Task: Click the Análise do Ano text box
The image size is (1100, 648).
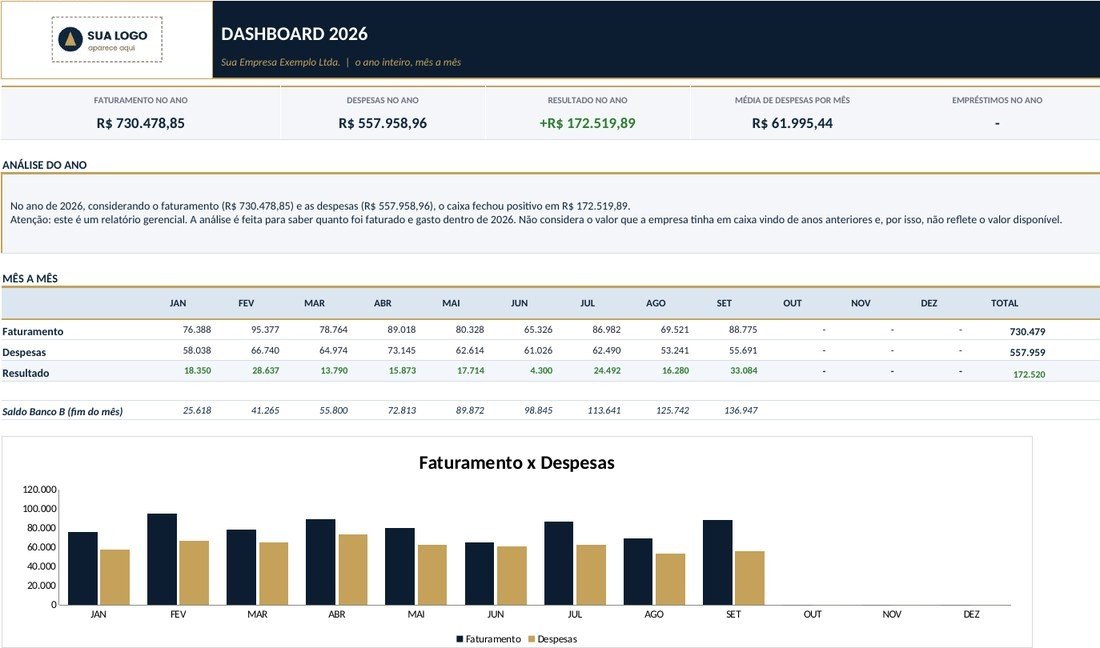Action: click(x=551, y=213)
